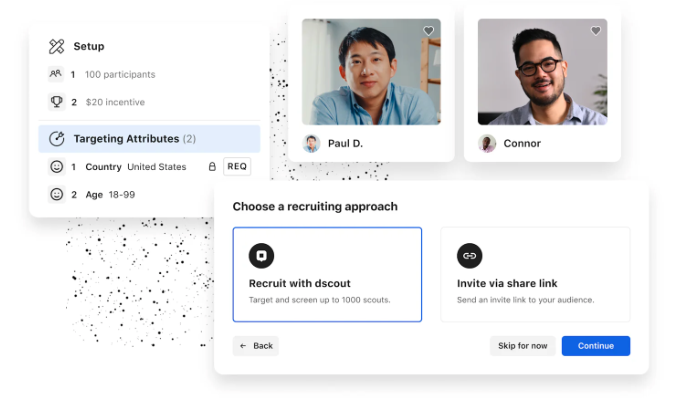Viewport: 675px width, 400px height.
Task: Click Paul D.'s small avatar
Action: point(311,143)
